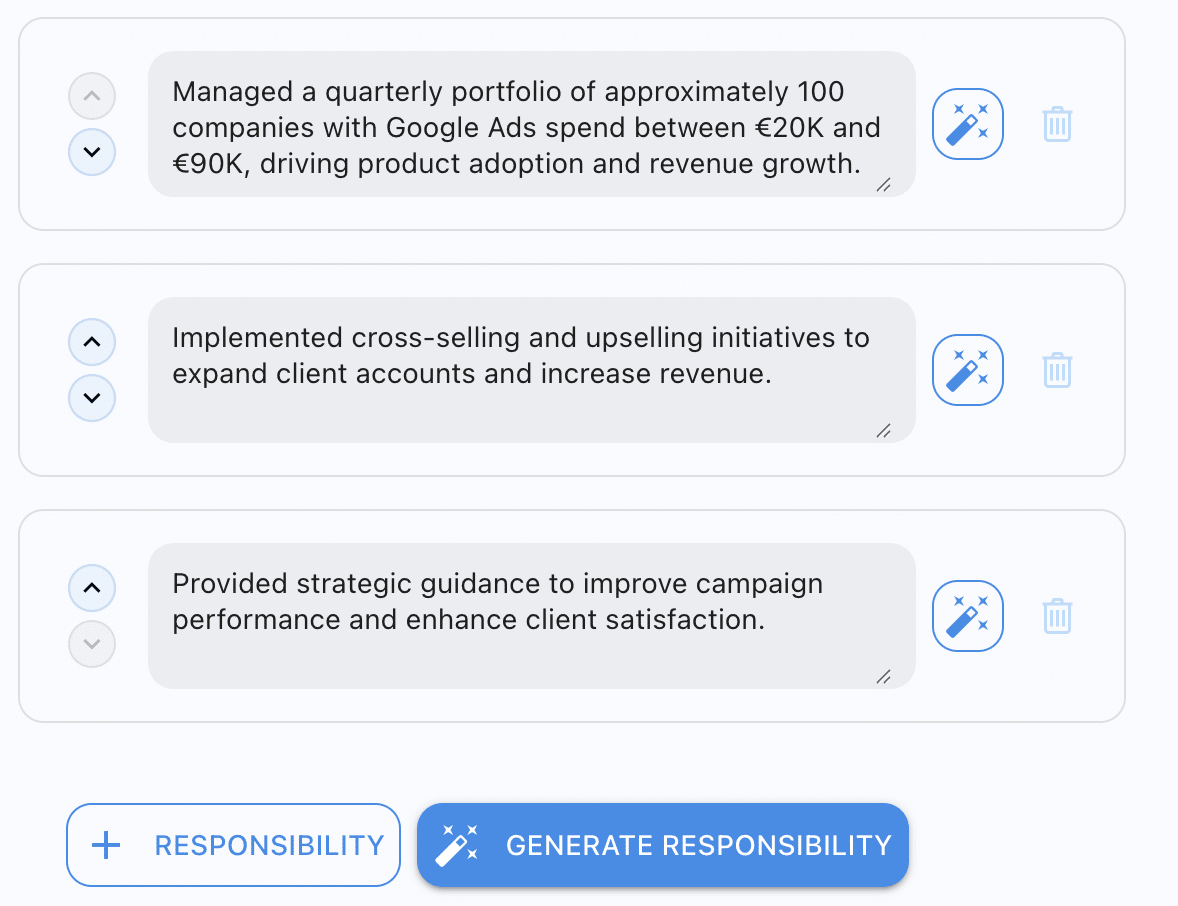Screen dimensions: 1178x906
Task: Click the grayed down chevron on the last entry
Action: pos(91,644)
